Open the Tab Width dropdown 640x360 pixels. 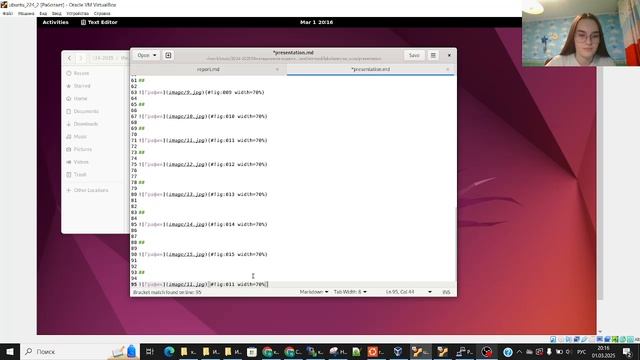tap(350, 292)
